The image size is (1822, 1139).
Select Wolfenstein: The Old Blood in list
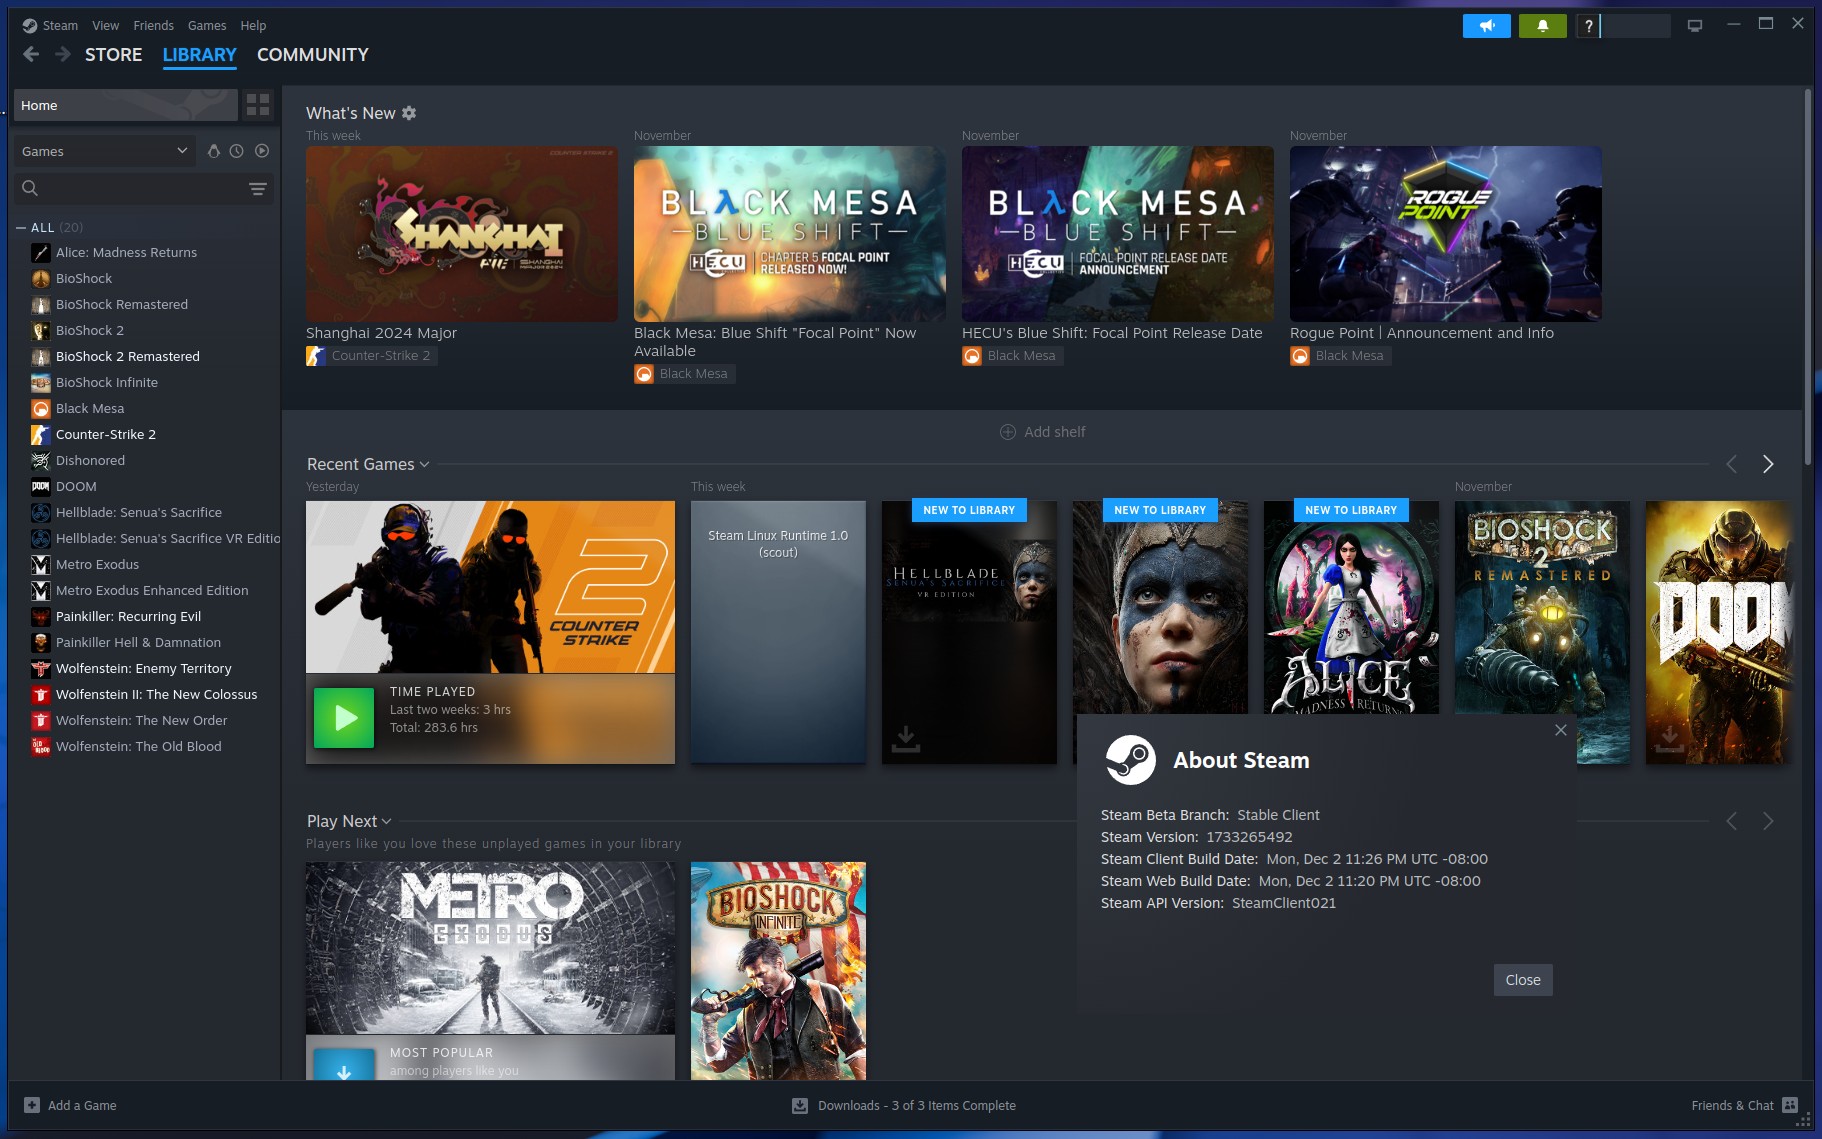pos(138,746)
